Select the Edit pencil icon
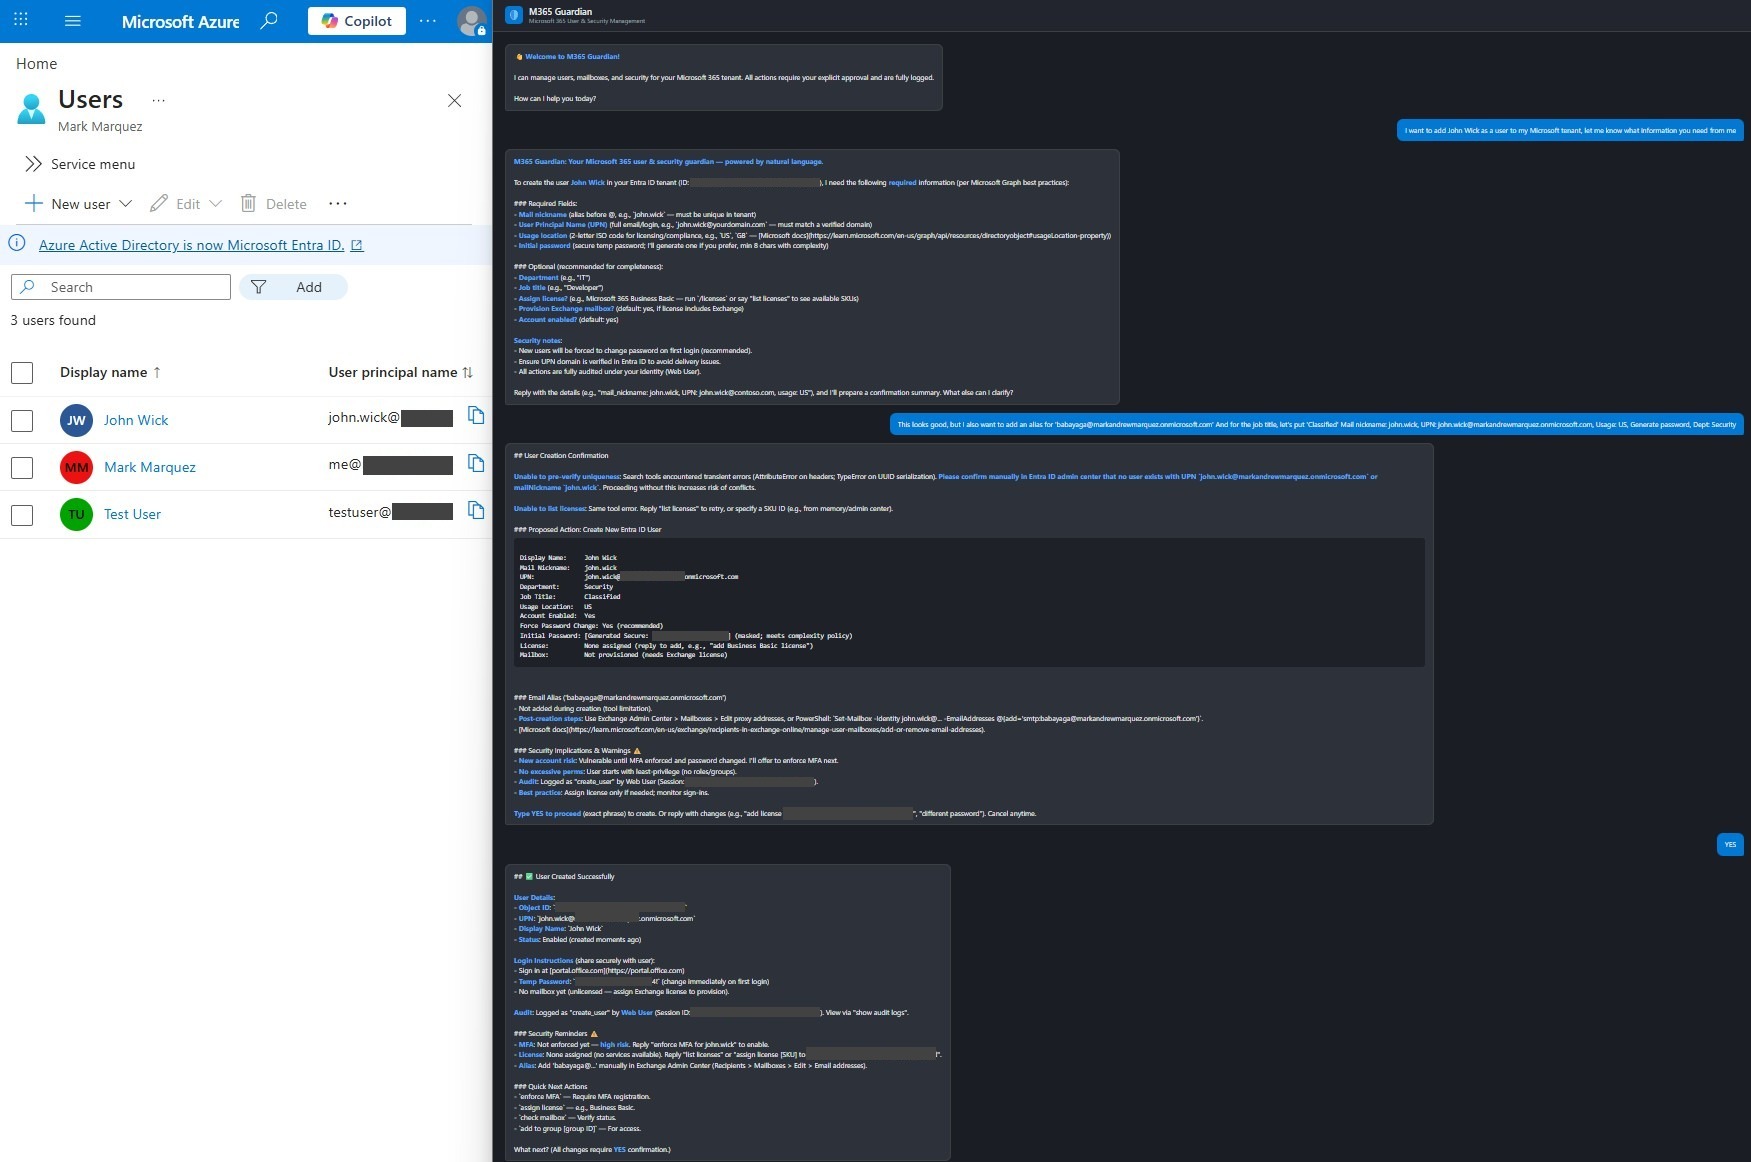1751x1162 pixels. tap(159, 203)
